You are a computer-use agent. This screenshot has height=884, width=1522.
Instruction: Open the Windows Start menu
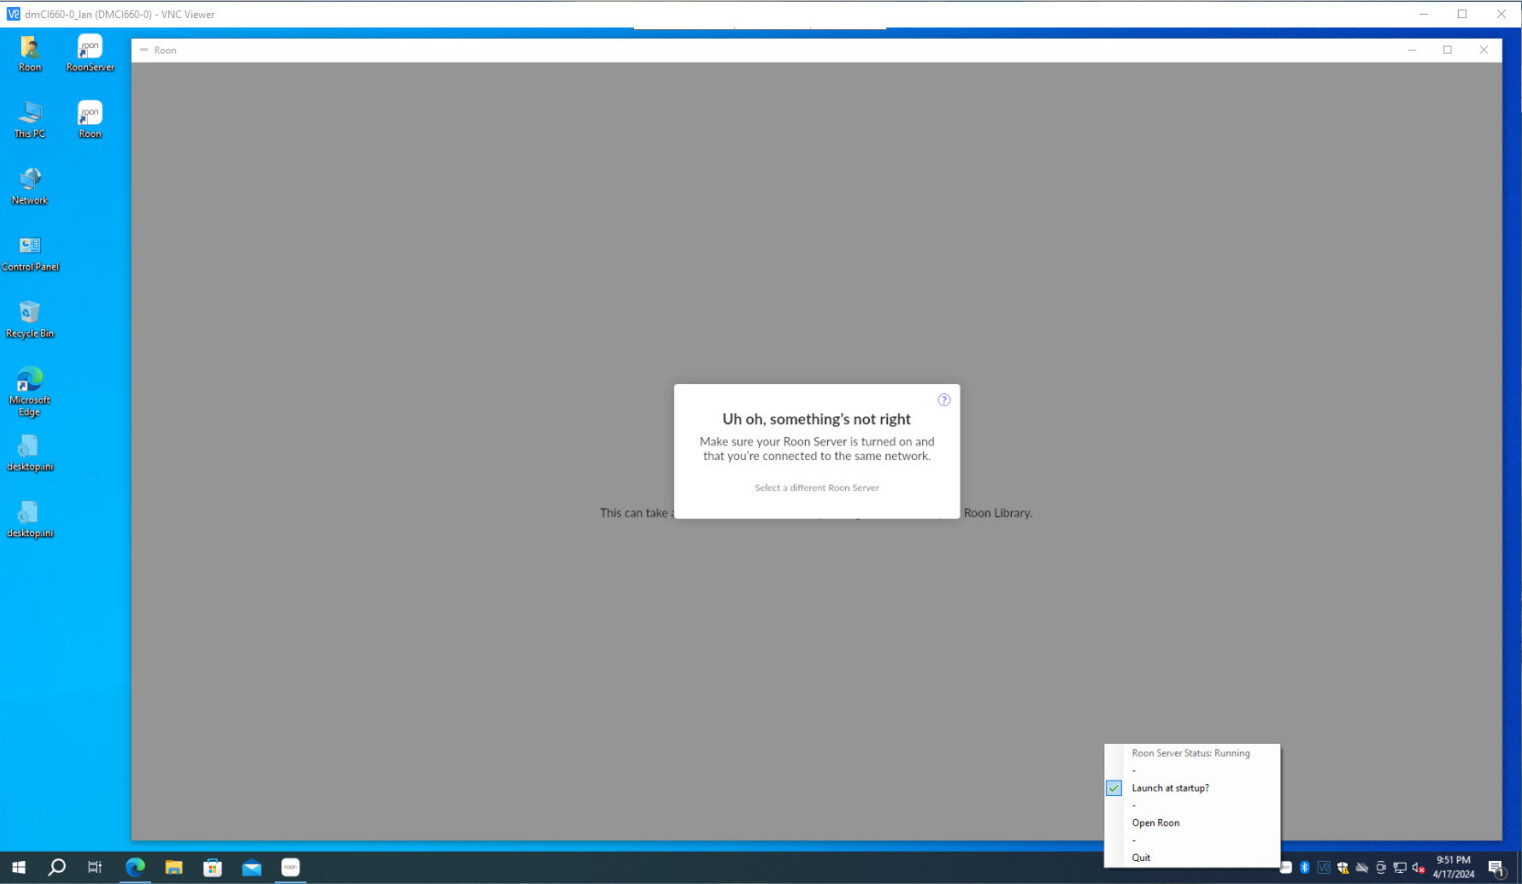click(18, 867)
